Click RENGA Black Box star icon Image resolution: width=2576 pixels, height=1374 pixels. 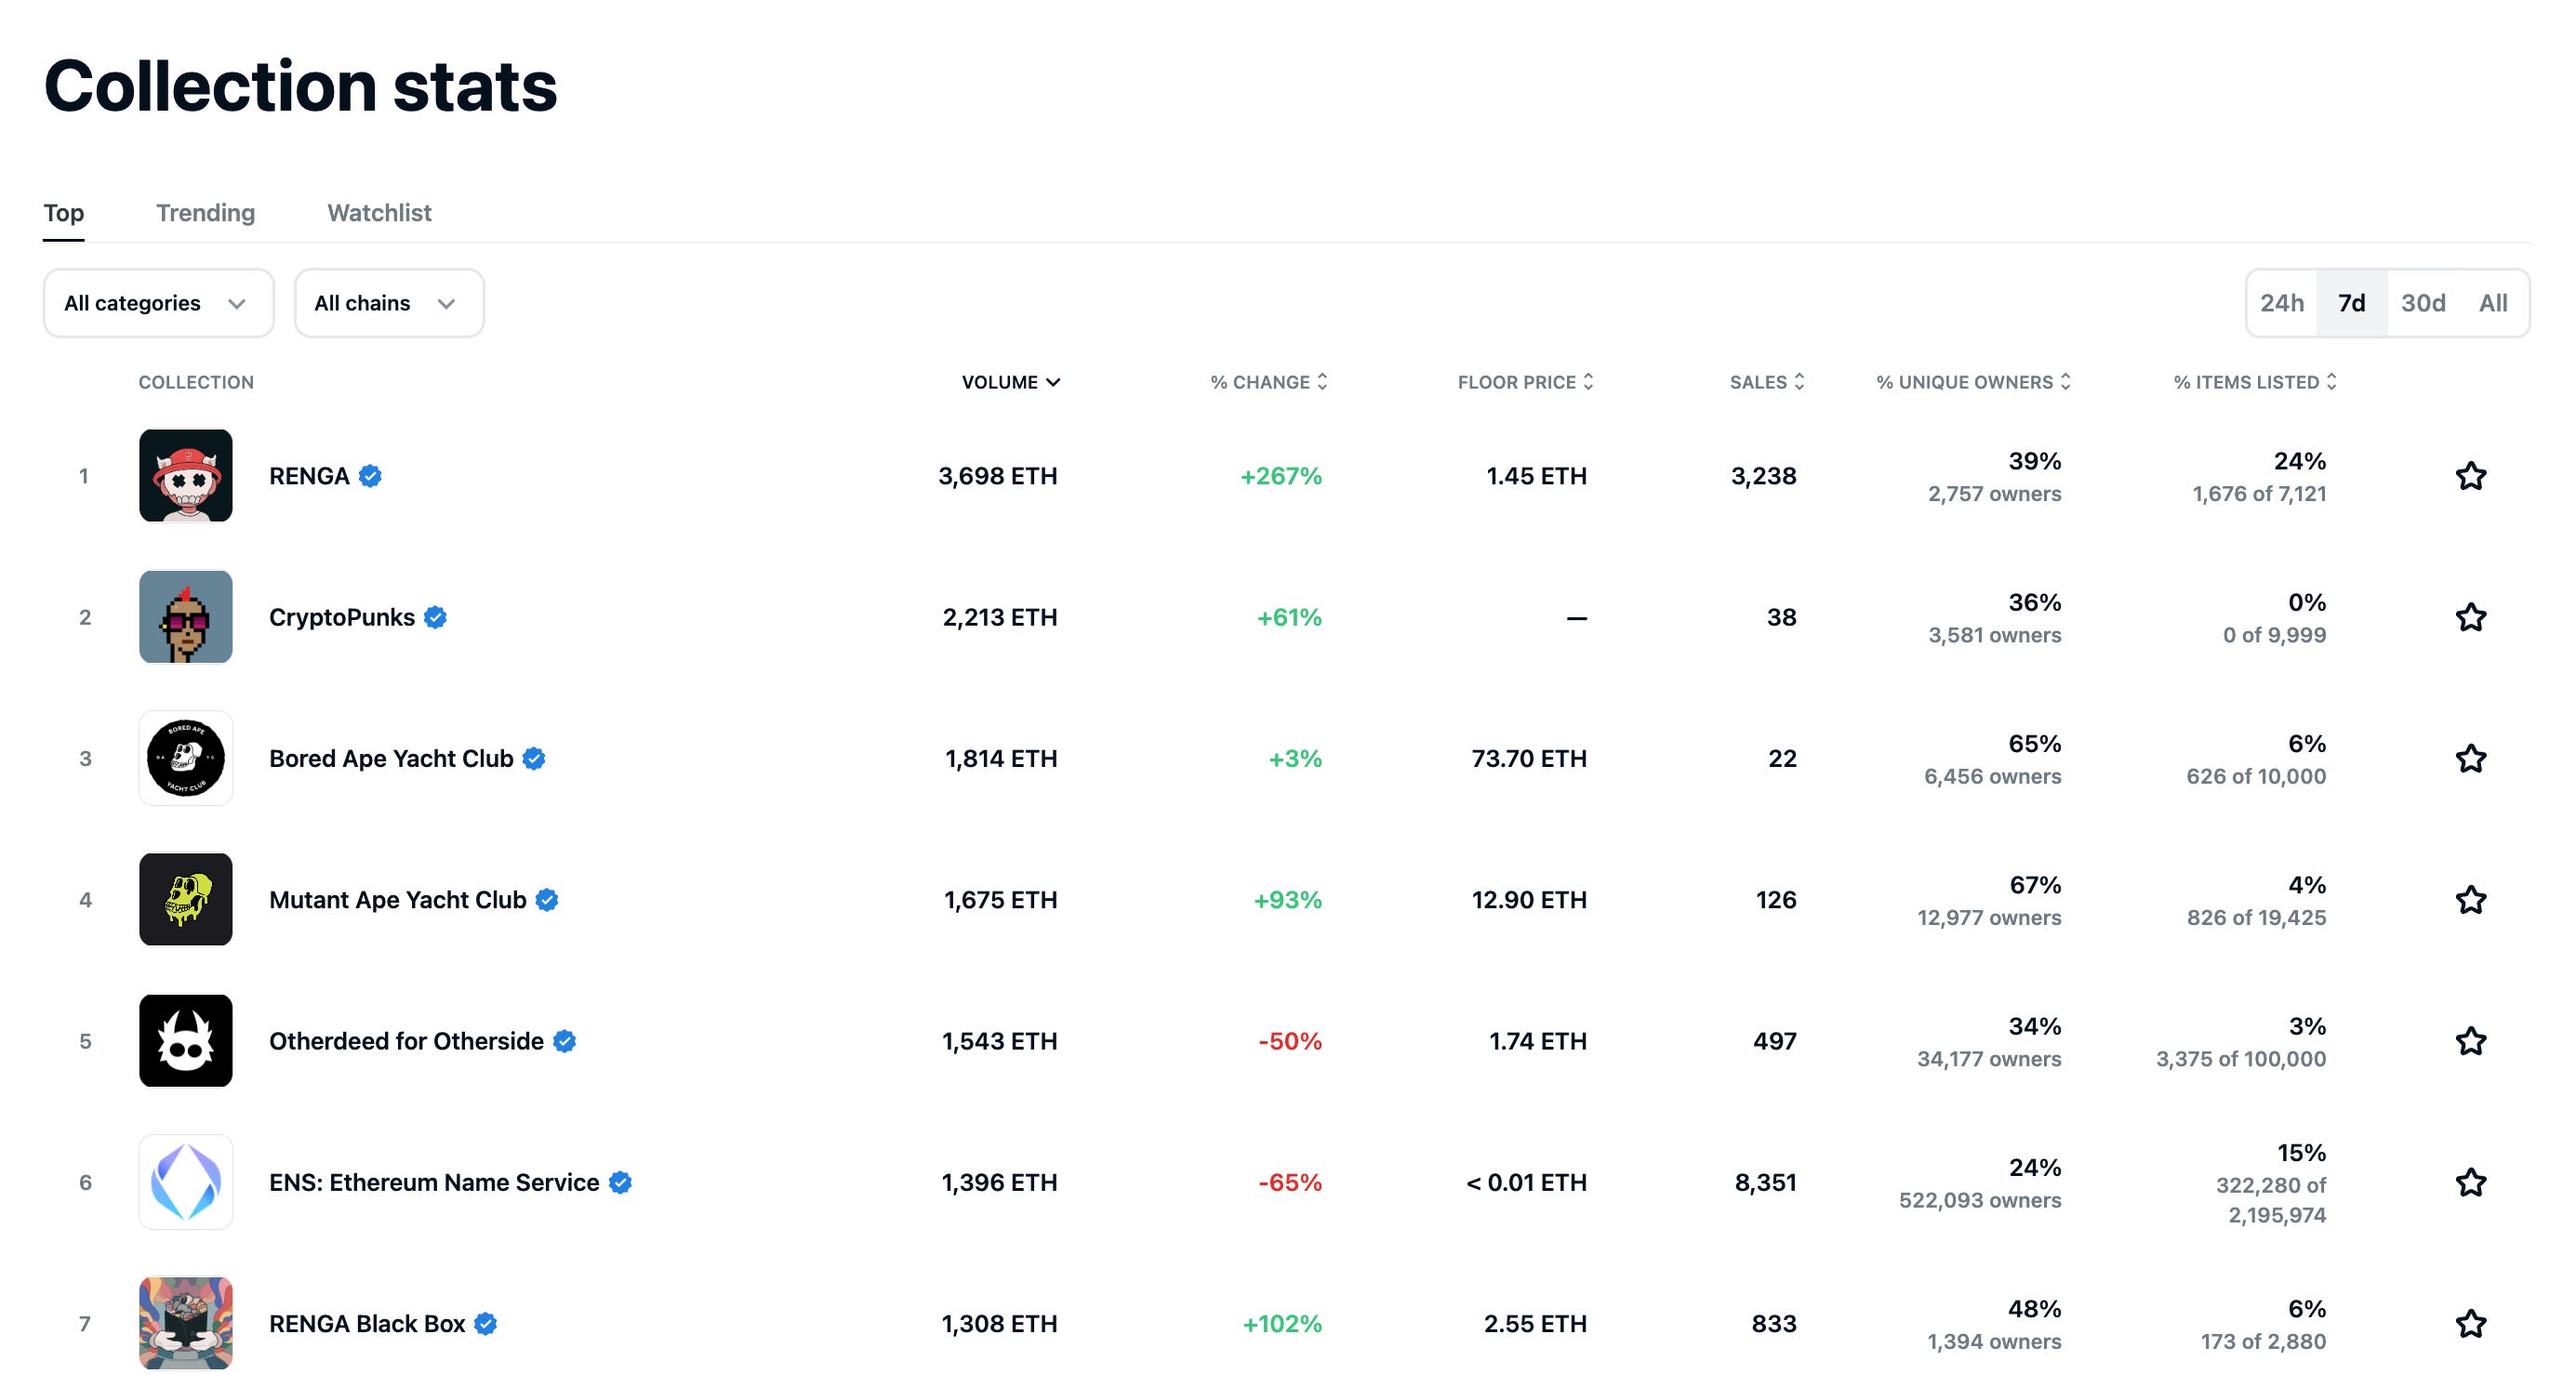click(x=2470, y=1323)
